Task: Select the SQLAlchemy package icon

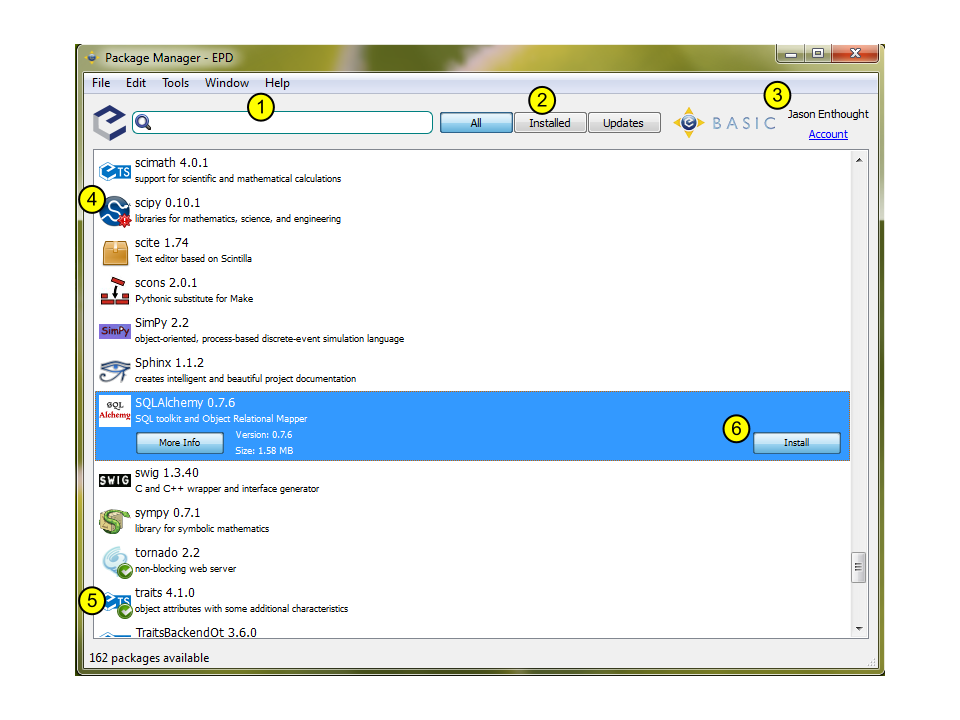Action: [115, 410]
